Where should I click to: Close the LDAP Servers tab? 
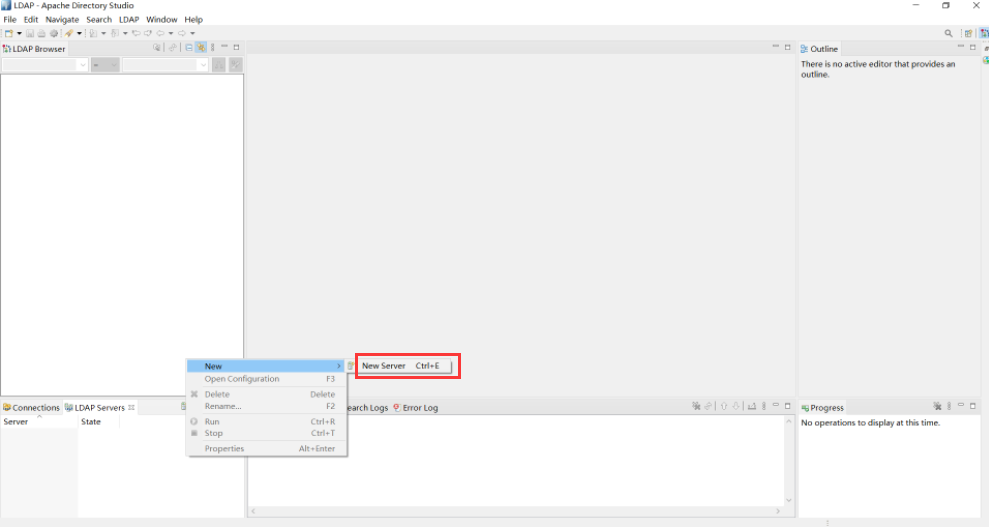[132, 408]
